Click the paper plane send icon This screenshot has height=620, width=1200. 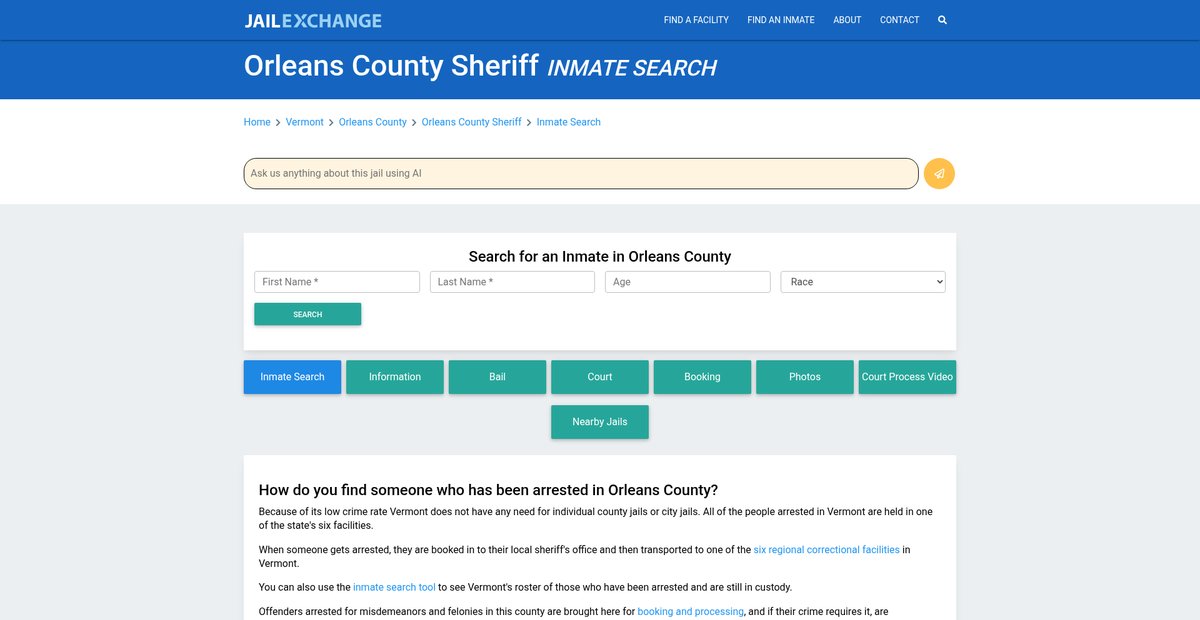click(x=939, y=173)
